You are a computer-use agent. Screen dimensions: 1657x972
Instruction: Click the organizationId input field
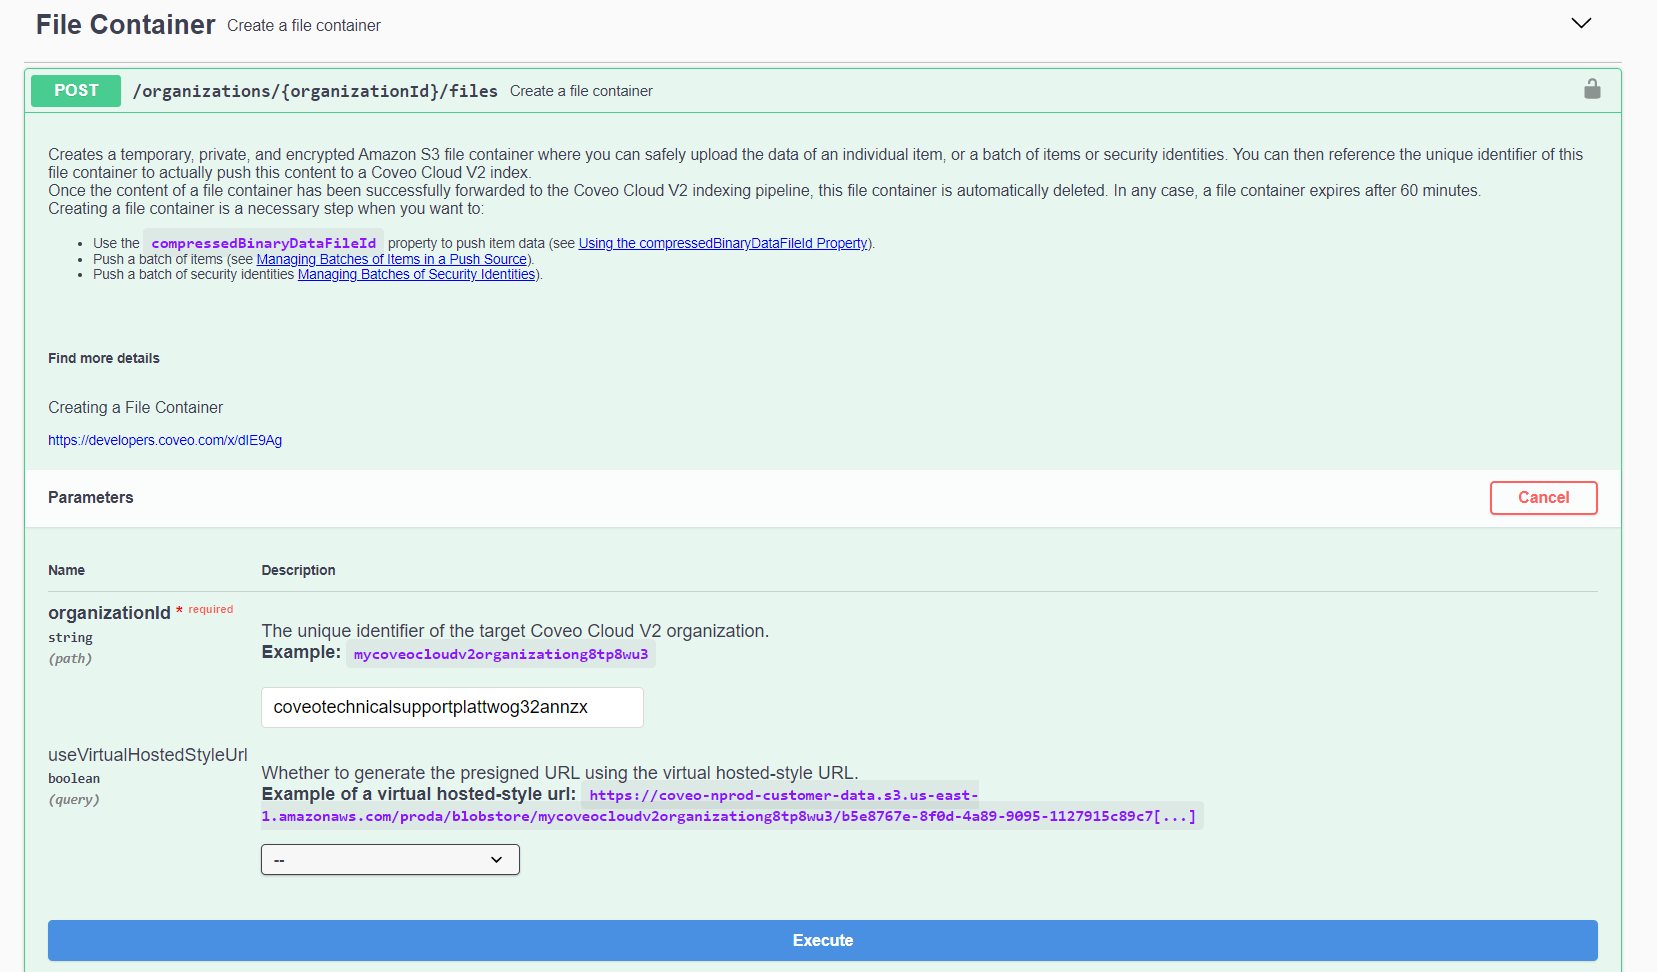pyautogui.click(x=452, y=707)
